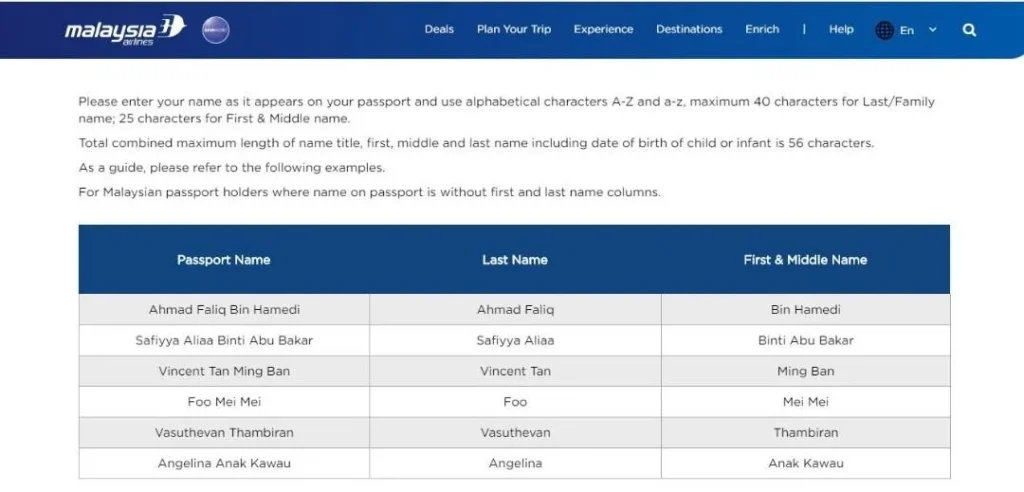Screen dimensions: 1024x492
Task: Open the search magnifier icon
Action: pyautogui.click(x=970, y=29)
